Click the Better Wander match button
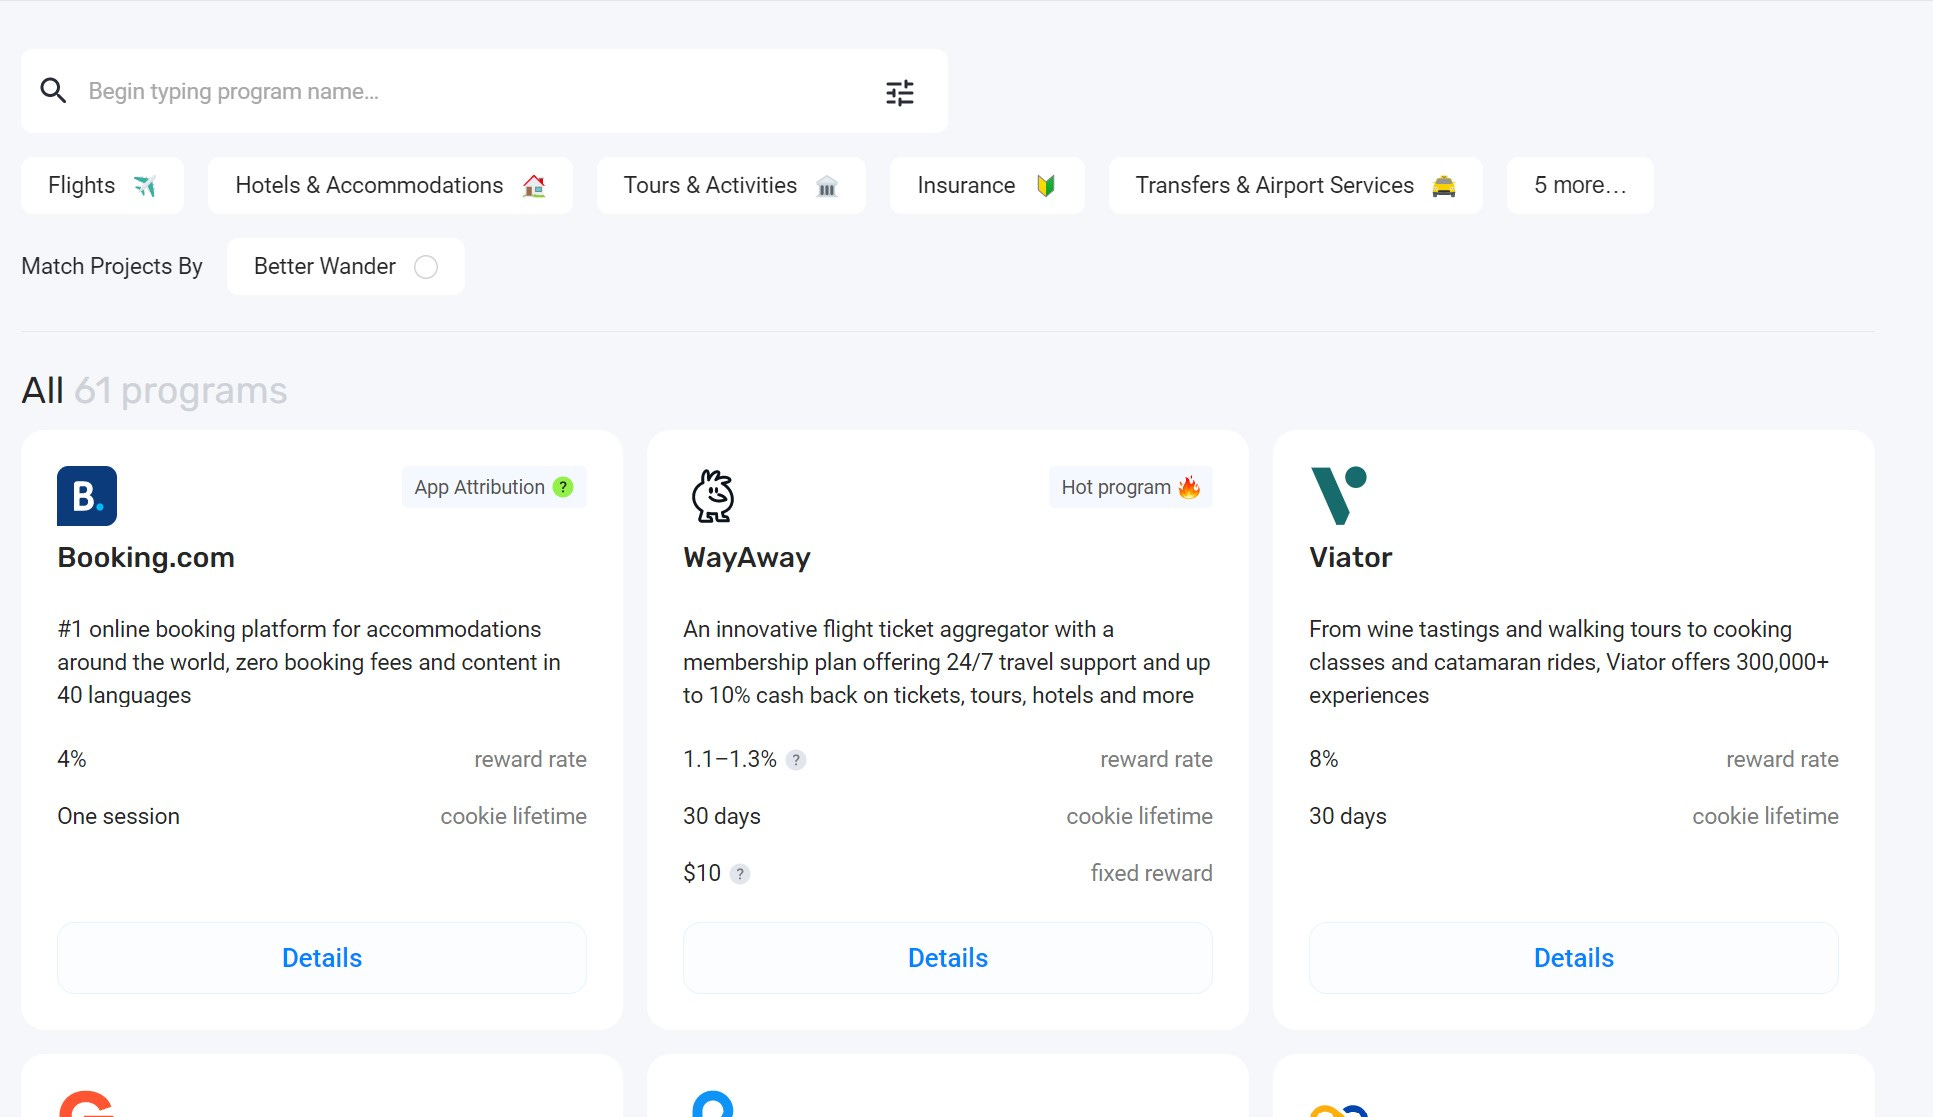This screenshot has height=1117, width=1933. [346, 266]
